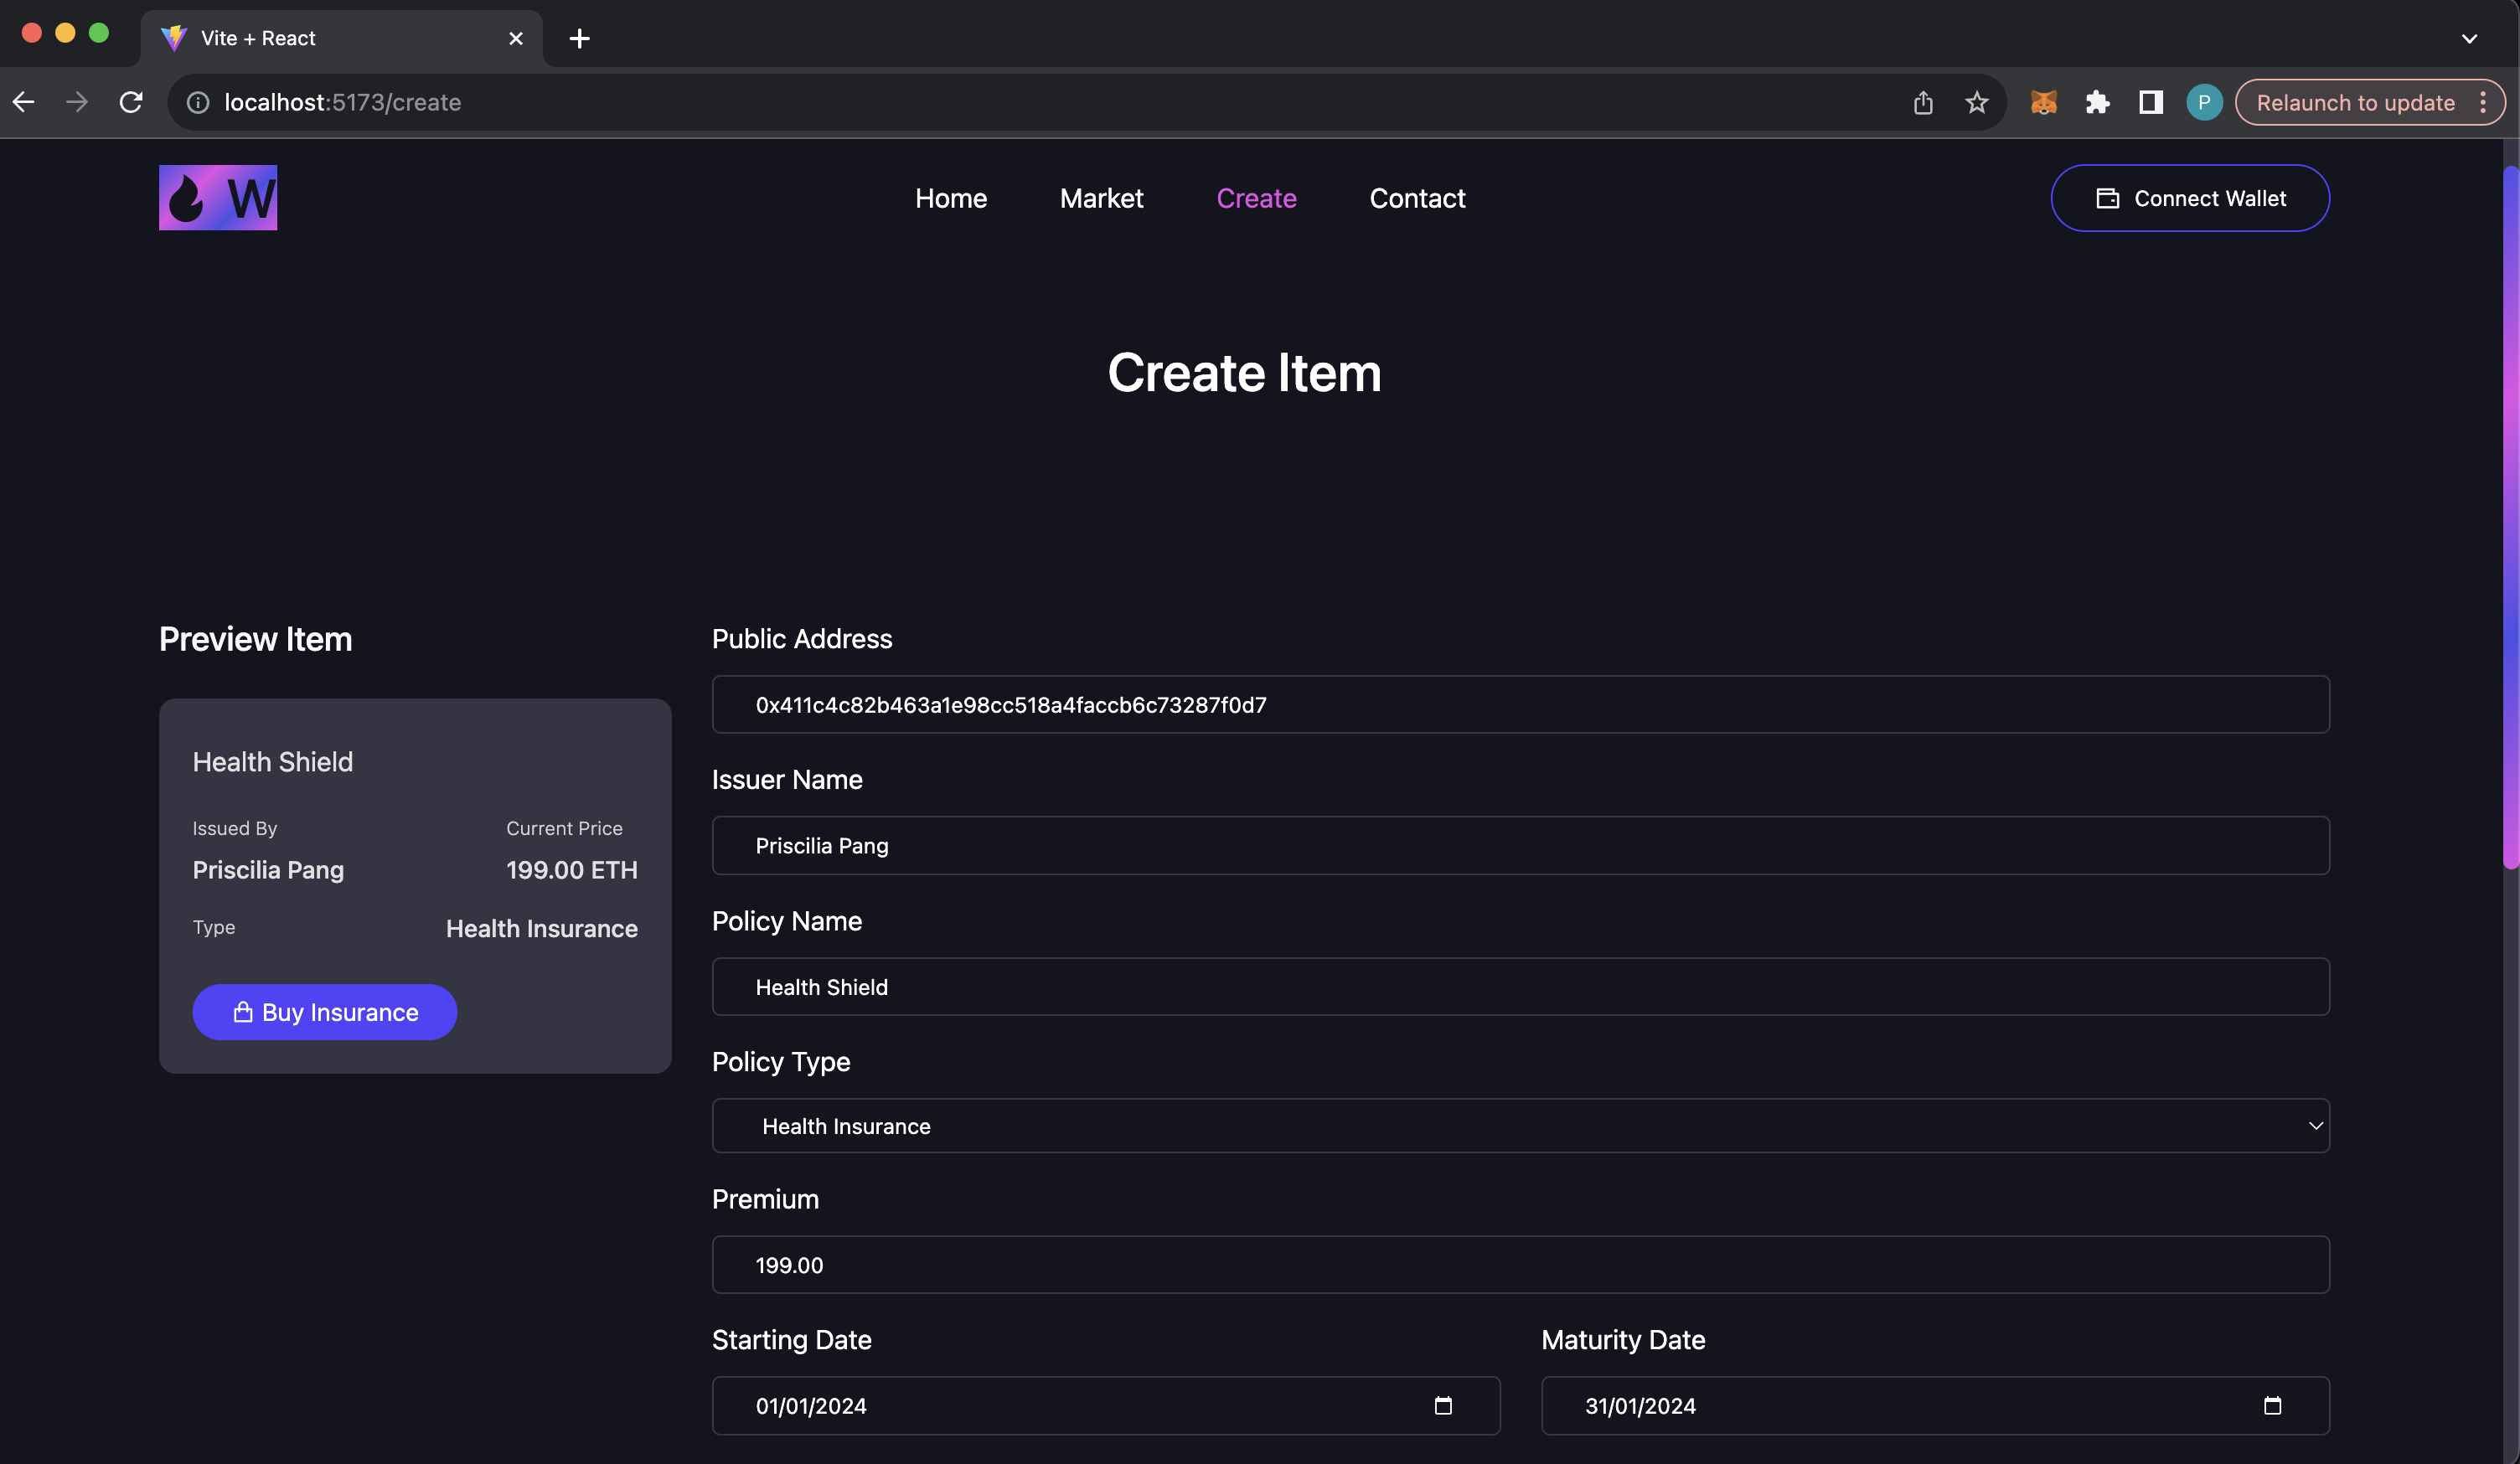Click the Connect Wallet button
The height and width of the screenshot is (1464, 2520).
[2189, 198]
